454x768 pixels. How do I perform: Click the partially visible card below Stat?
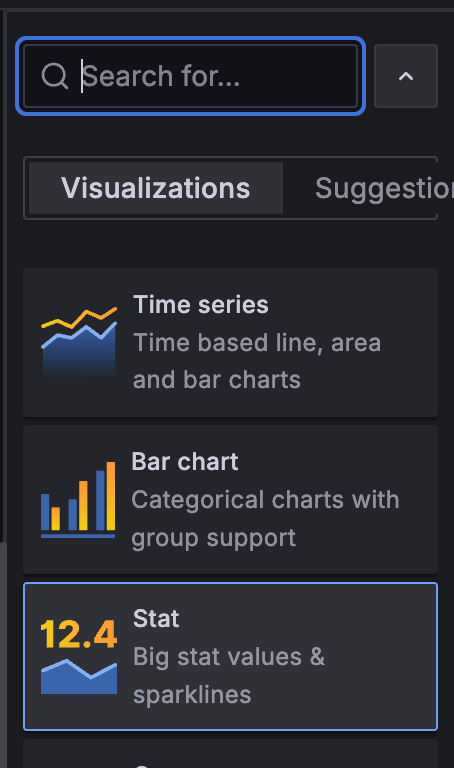(230, 754)
